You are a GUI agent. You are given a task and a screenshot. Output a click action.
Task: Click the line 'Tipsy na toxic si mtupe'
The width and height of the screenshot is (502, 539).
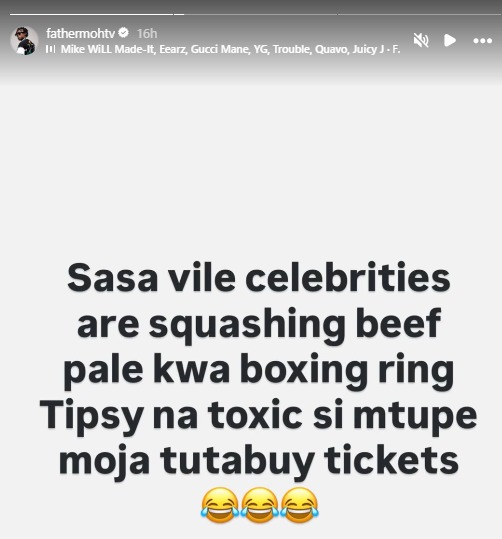coord(258,415)
